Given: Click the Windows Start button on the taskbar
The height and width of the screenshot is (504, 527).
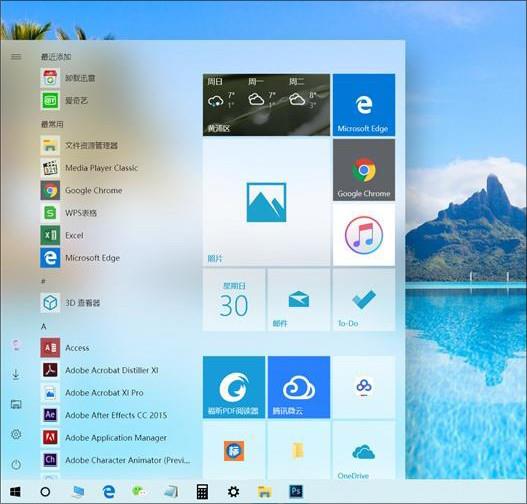Looking at the screenshot, I should (15, 492).
